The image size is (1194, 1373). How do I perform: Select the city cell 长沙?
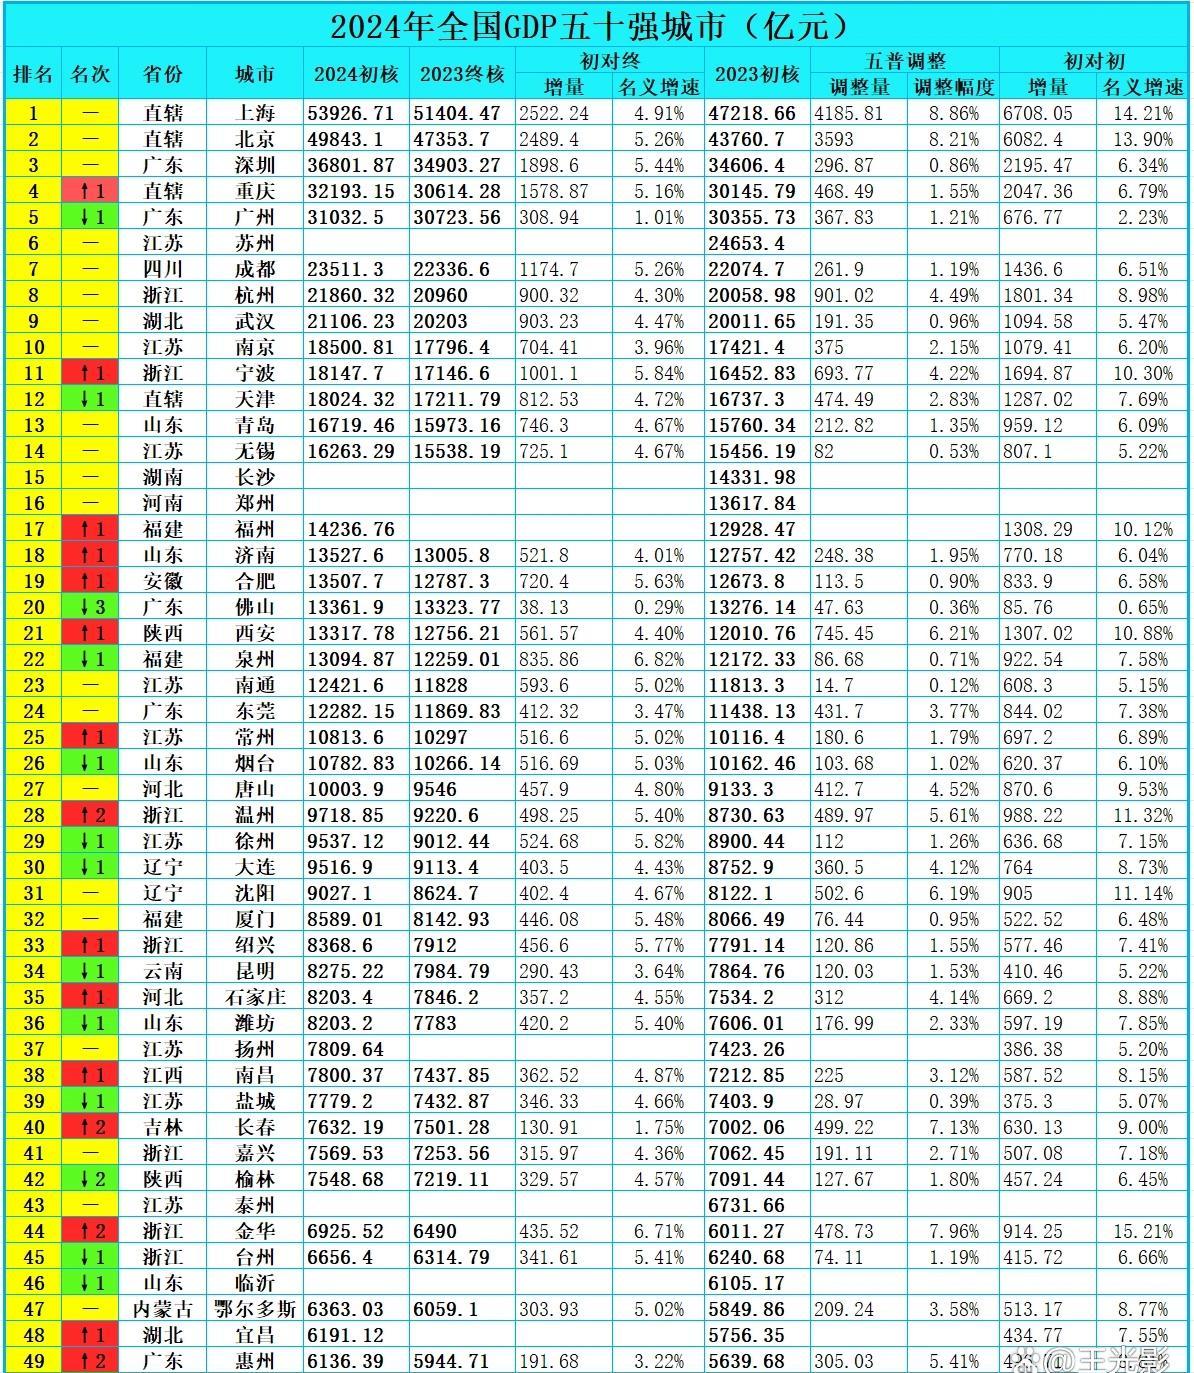click(x=255, y=477)
